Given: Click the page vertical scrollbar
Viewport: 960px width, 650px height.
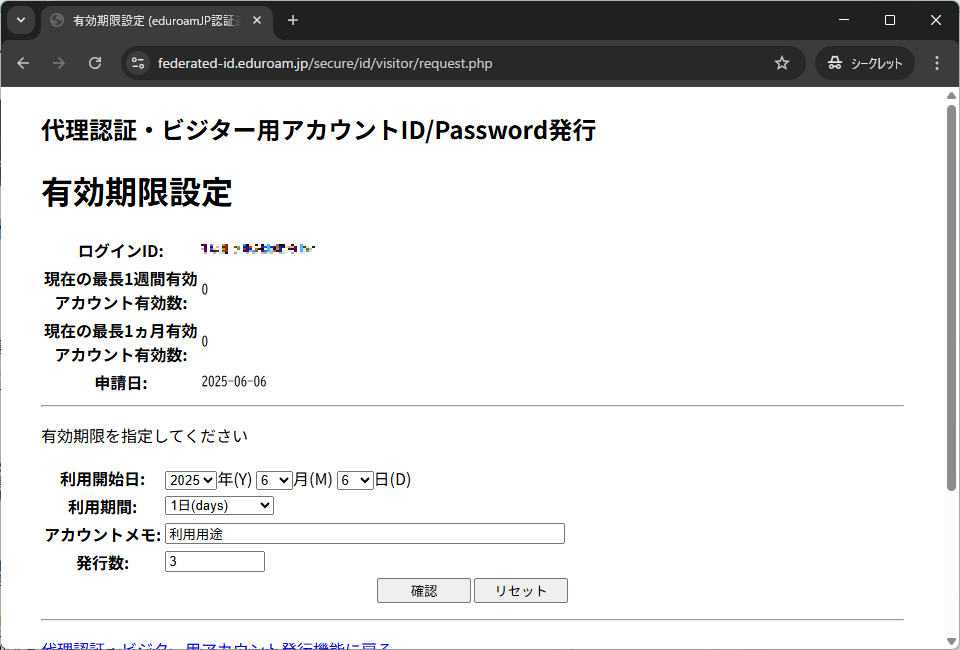Looking at the screenshot, I should tap(951, 300).
